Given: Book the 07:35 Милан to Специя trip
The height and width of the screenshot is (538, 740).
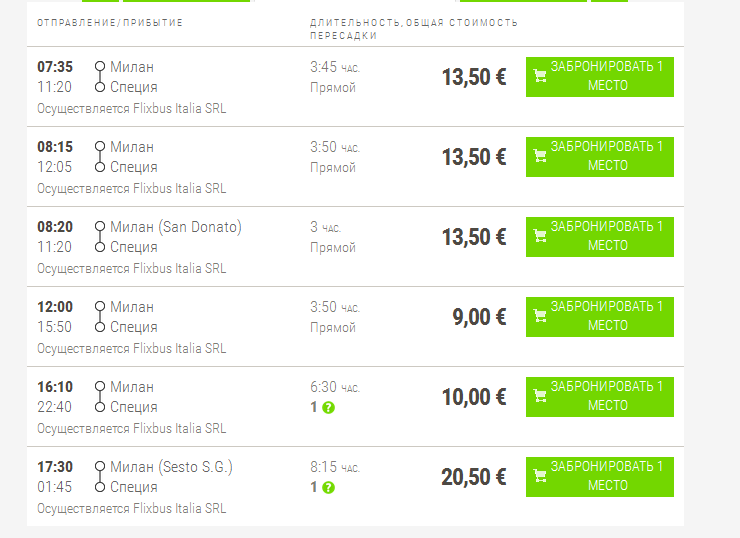Looking at the screenshot, I should point(600,77).
